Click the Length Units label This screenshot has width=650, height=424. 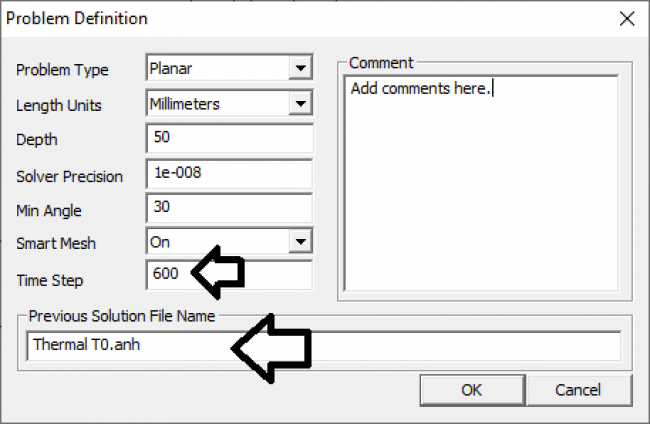pyautogui.click(x=58, y=105)
